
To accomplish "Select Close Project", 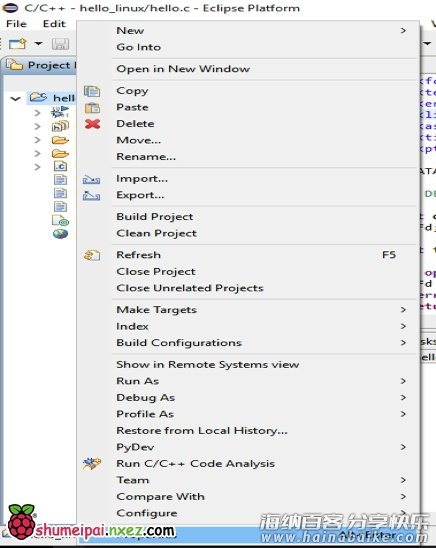I will click(248, 272).
